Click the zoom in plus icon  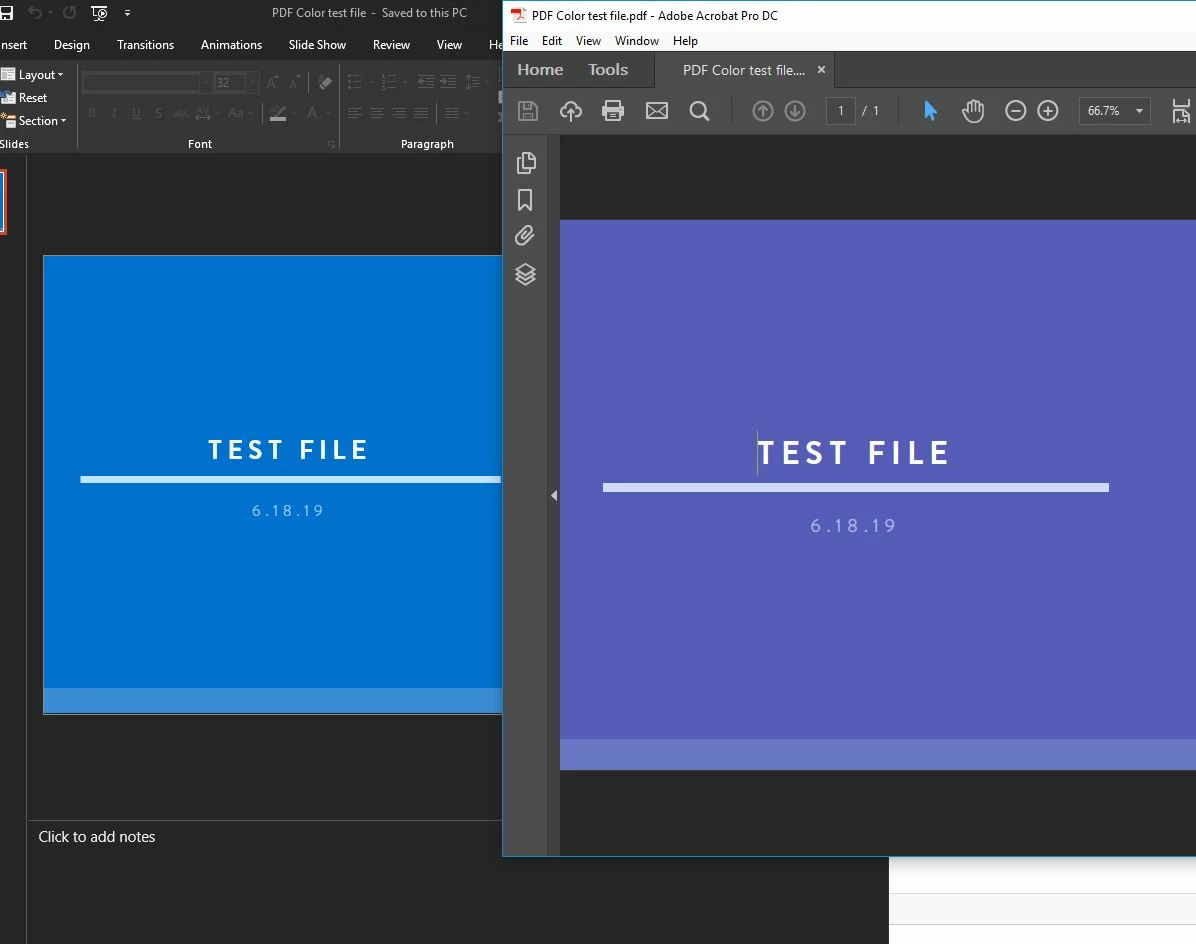(x=1048, y=111)
